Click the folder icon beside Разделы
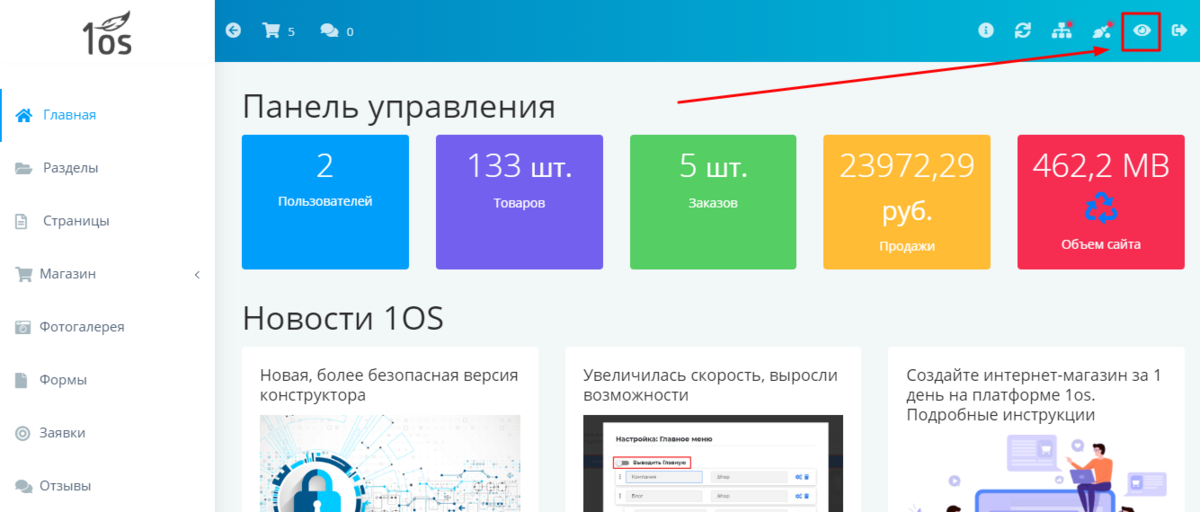 click(23, 168)
